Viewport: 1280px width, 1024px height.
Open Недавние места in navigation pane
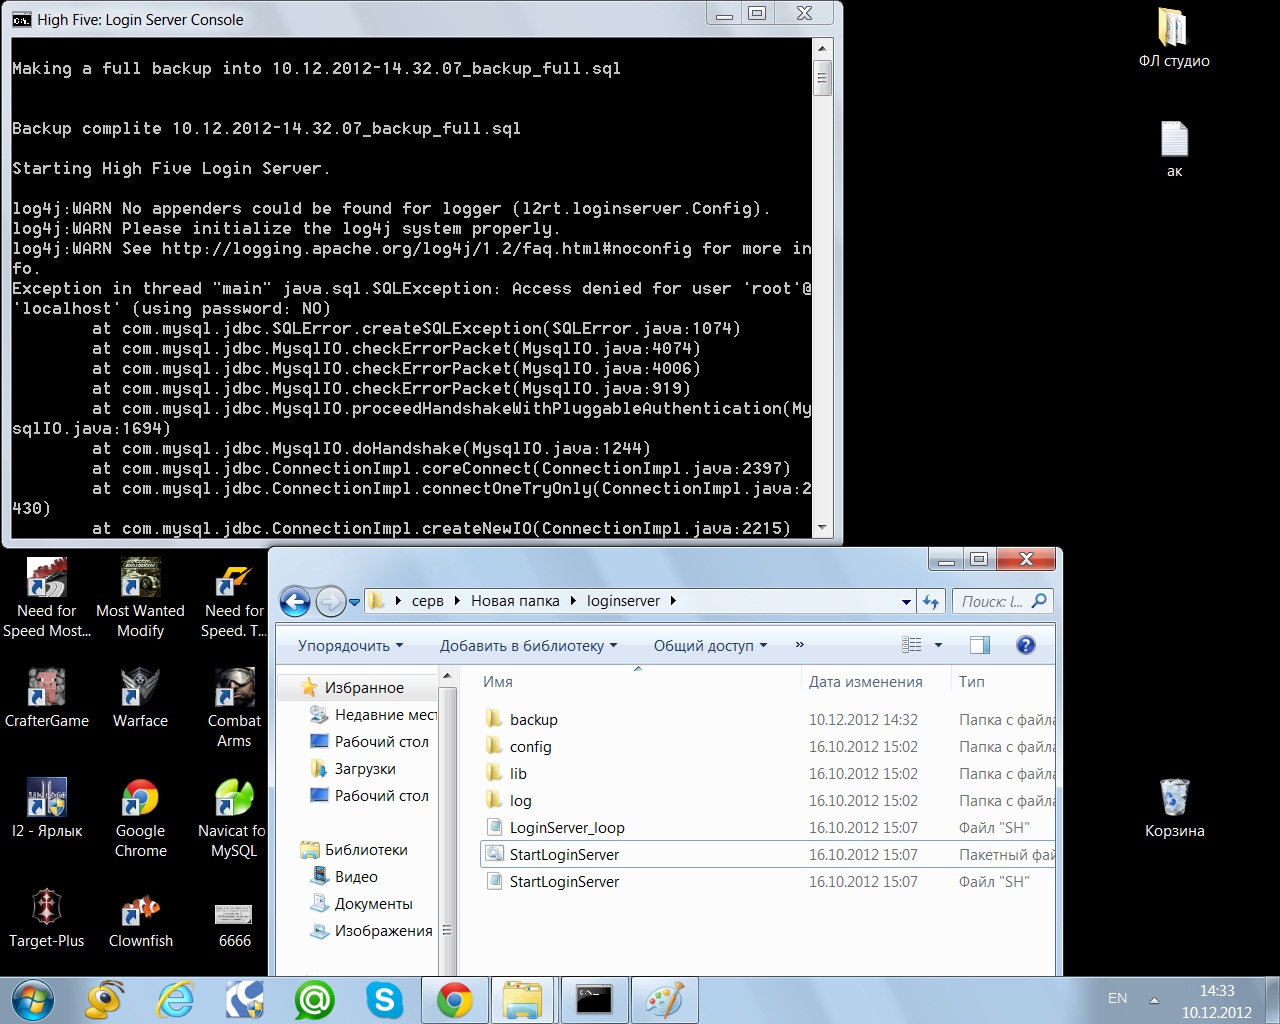pos(386,715)
